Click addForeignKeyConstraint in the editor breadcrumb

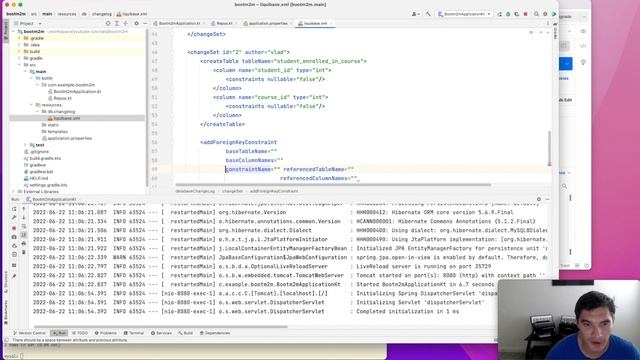click(274, 191)
